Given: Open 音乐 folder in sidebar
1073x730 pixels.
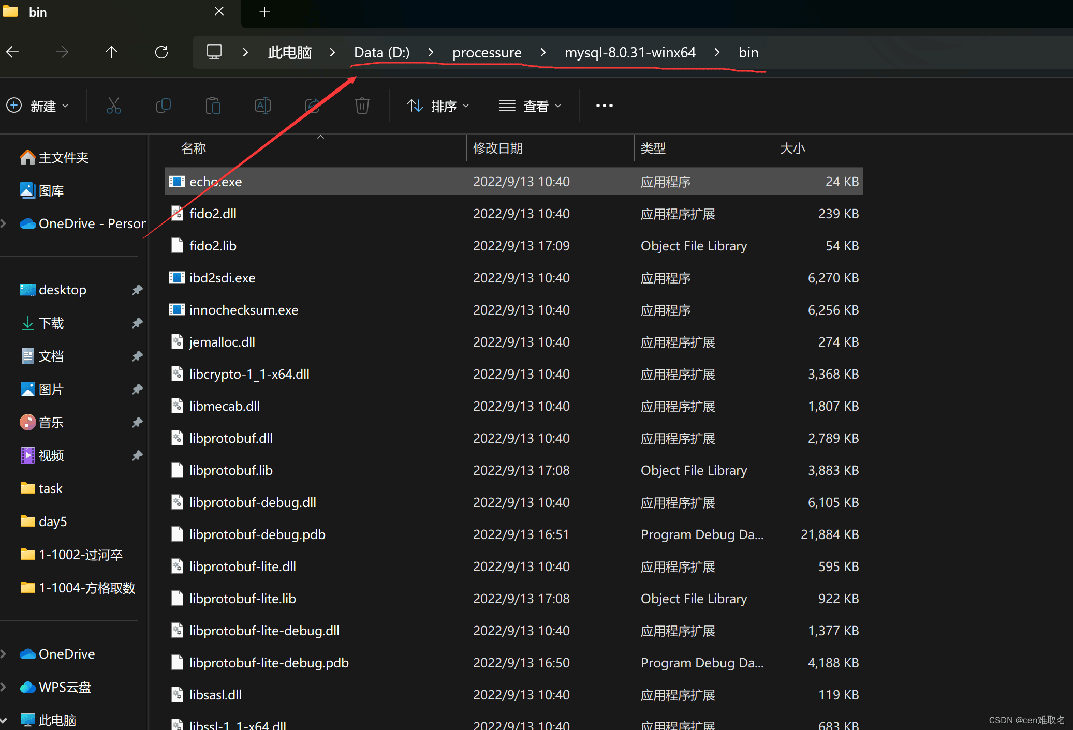Looking at the screenshot, I should (x=42, y=422).
